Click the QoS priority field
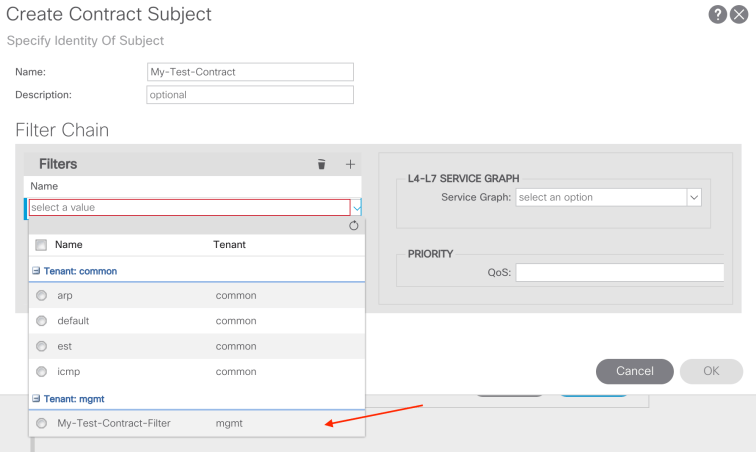This screenshot has height=452, width=756. click(x=619, y=272)
